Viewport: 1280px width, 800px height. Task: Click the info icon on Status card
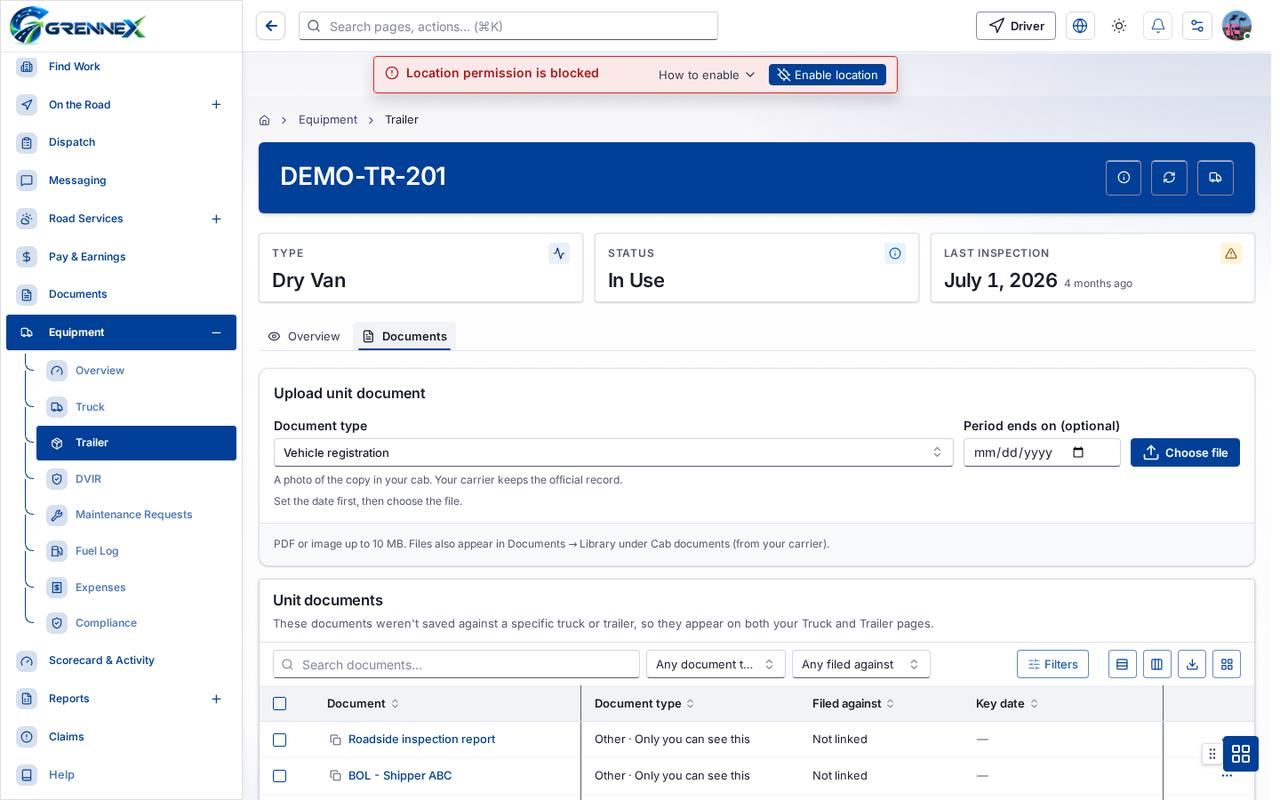895,253
